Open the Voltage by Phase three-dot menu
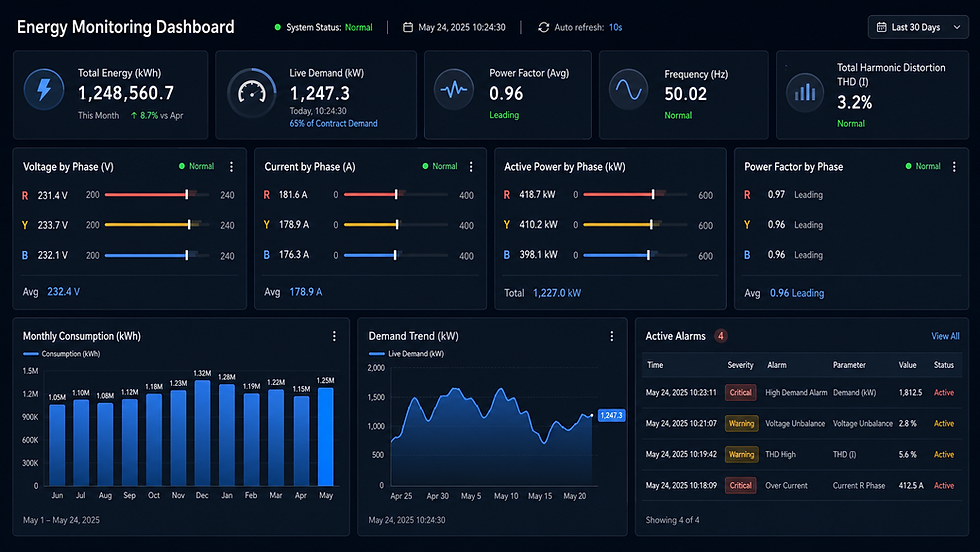Screen dimensions: 980x552 click(231, 167)
